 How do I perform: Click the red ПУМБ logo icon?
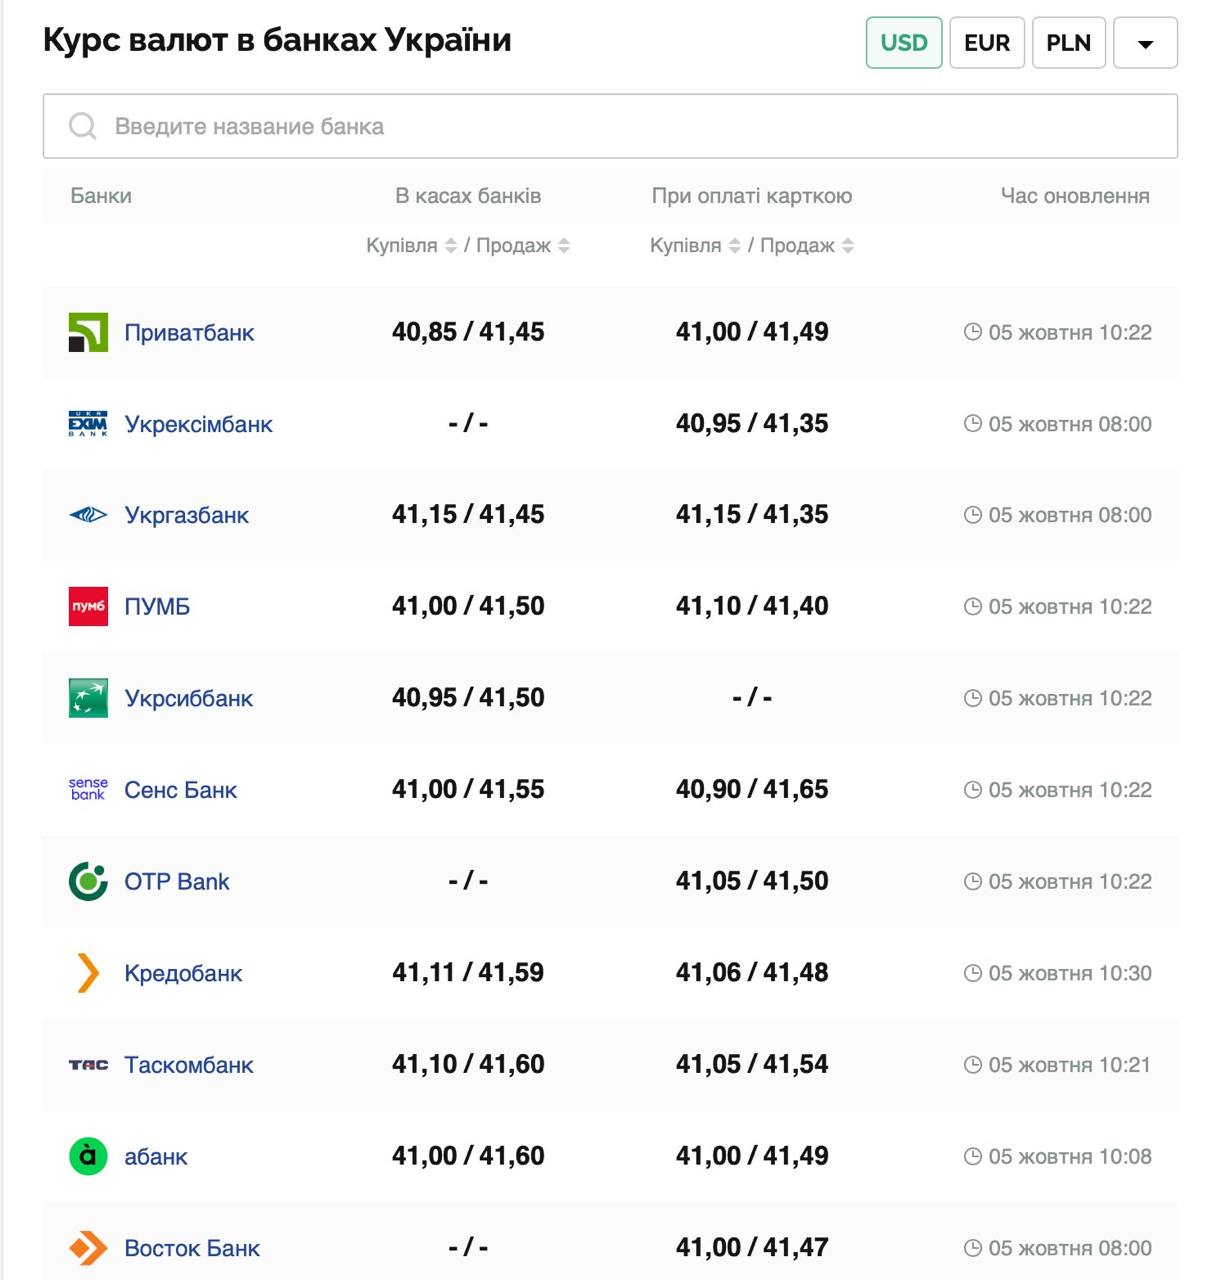(x=88, y=606)
